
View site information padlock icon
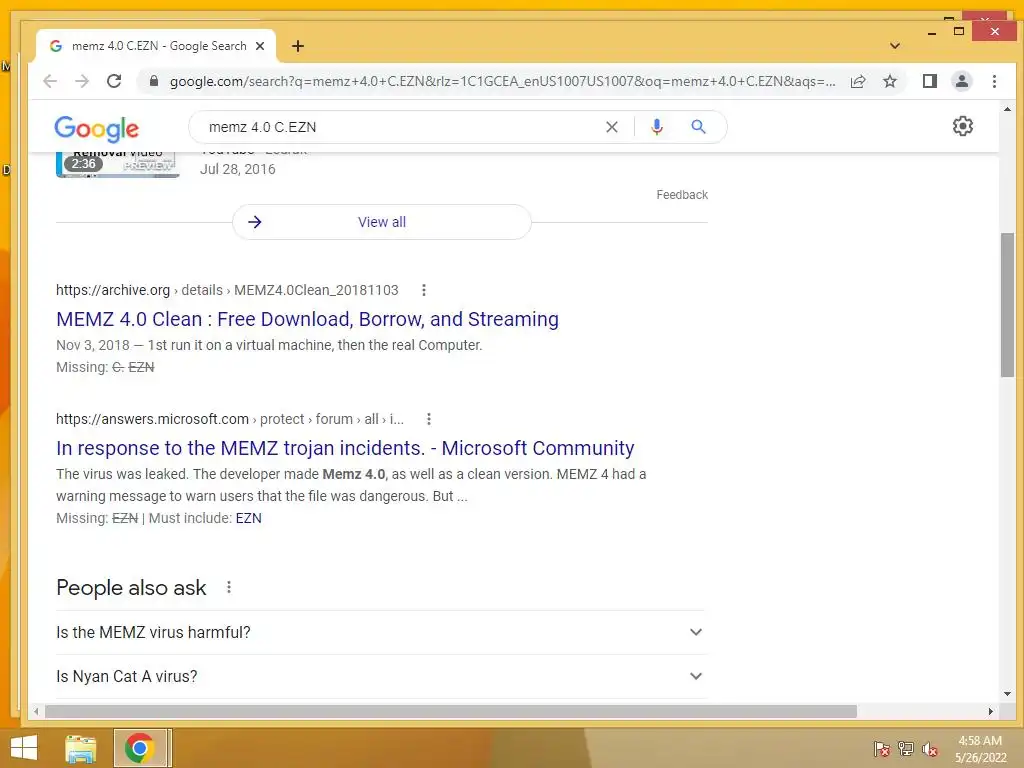pyautogui.click(x=153, y=81)
